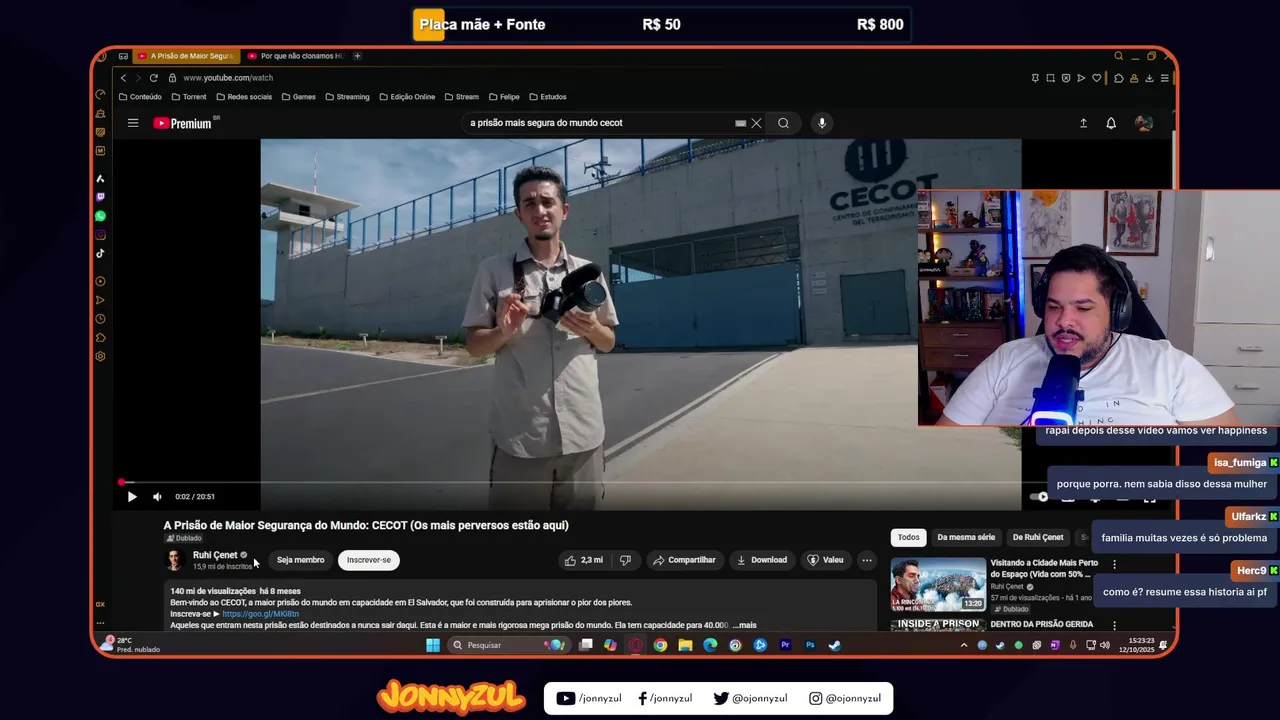
Task: Open the Ruhi Çenet channel name
Action: coord(215,555)
